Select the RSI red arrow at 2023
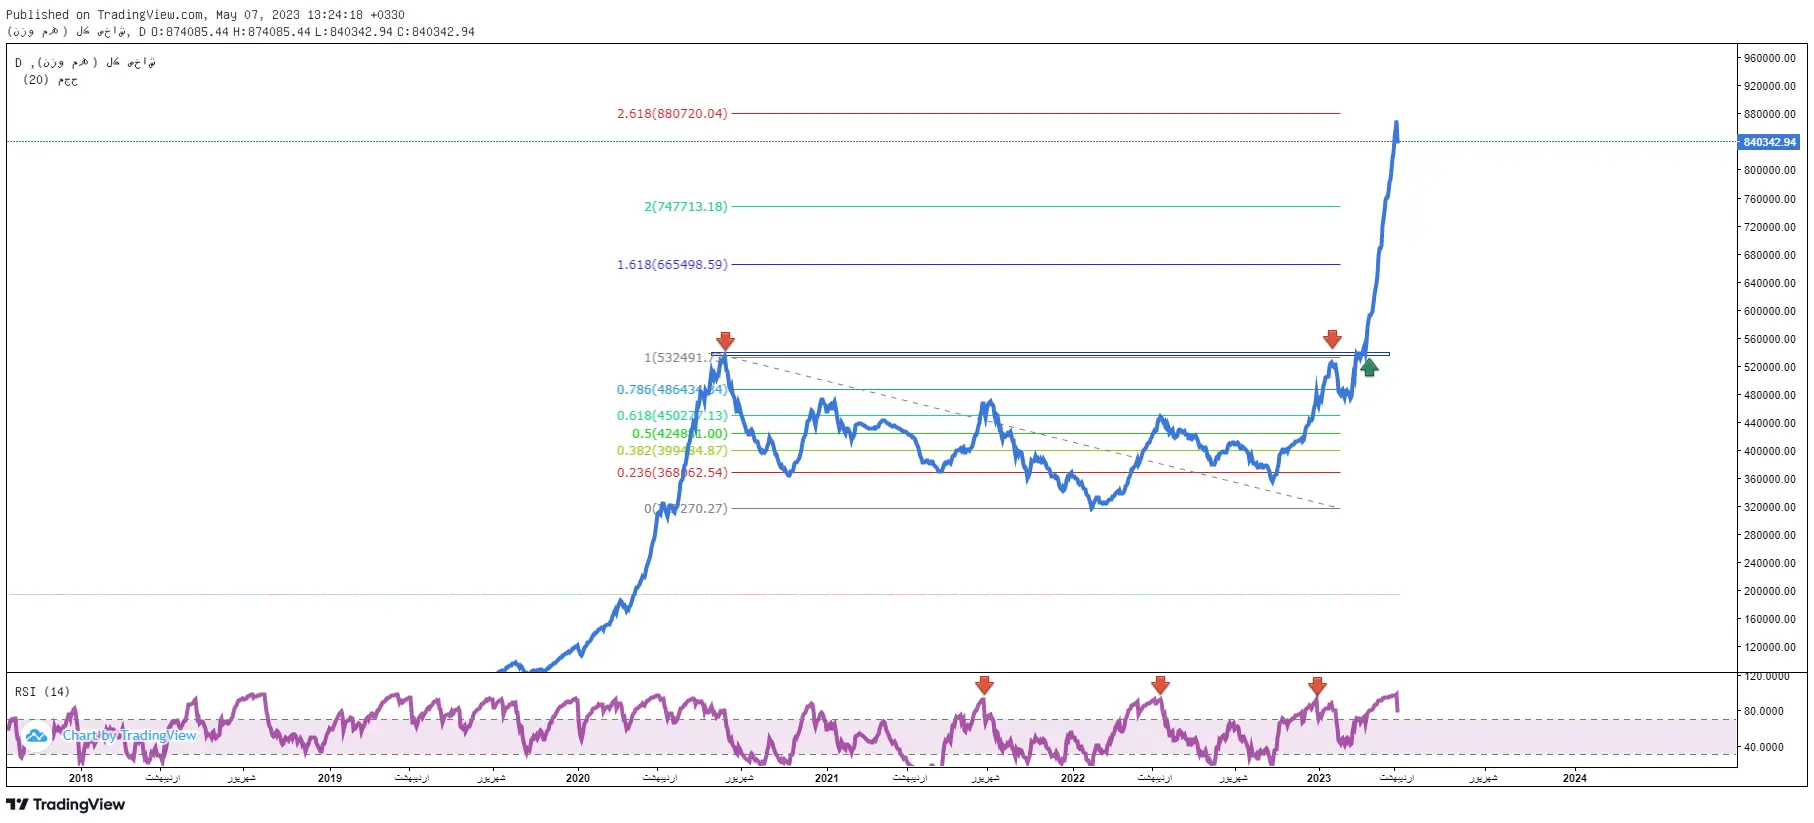 click(1317, 685)
